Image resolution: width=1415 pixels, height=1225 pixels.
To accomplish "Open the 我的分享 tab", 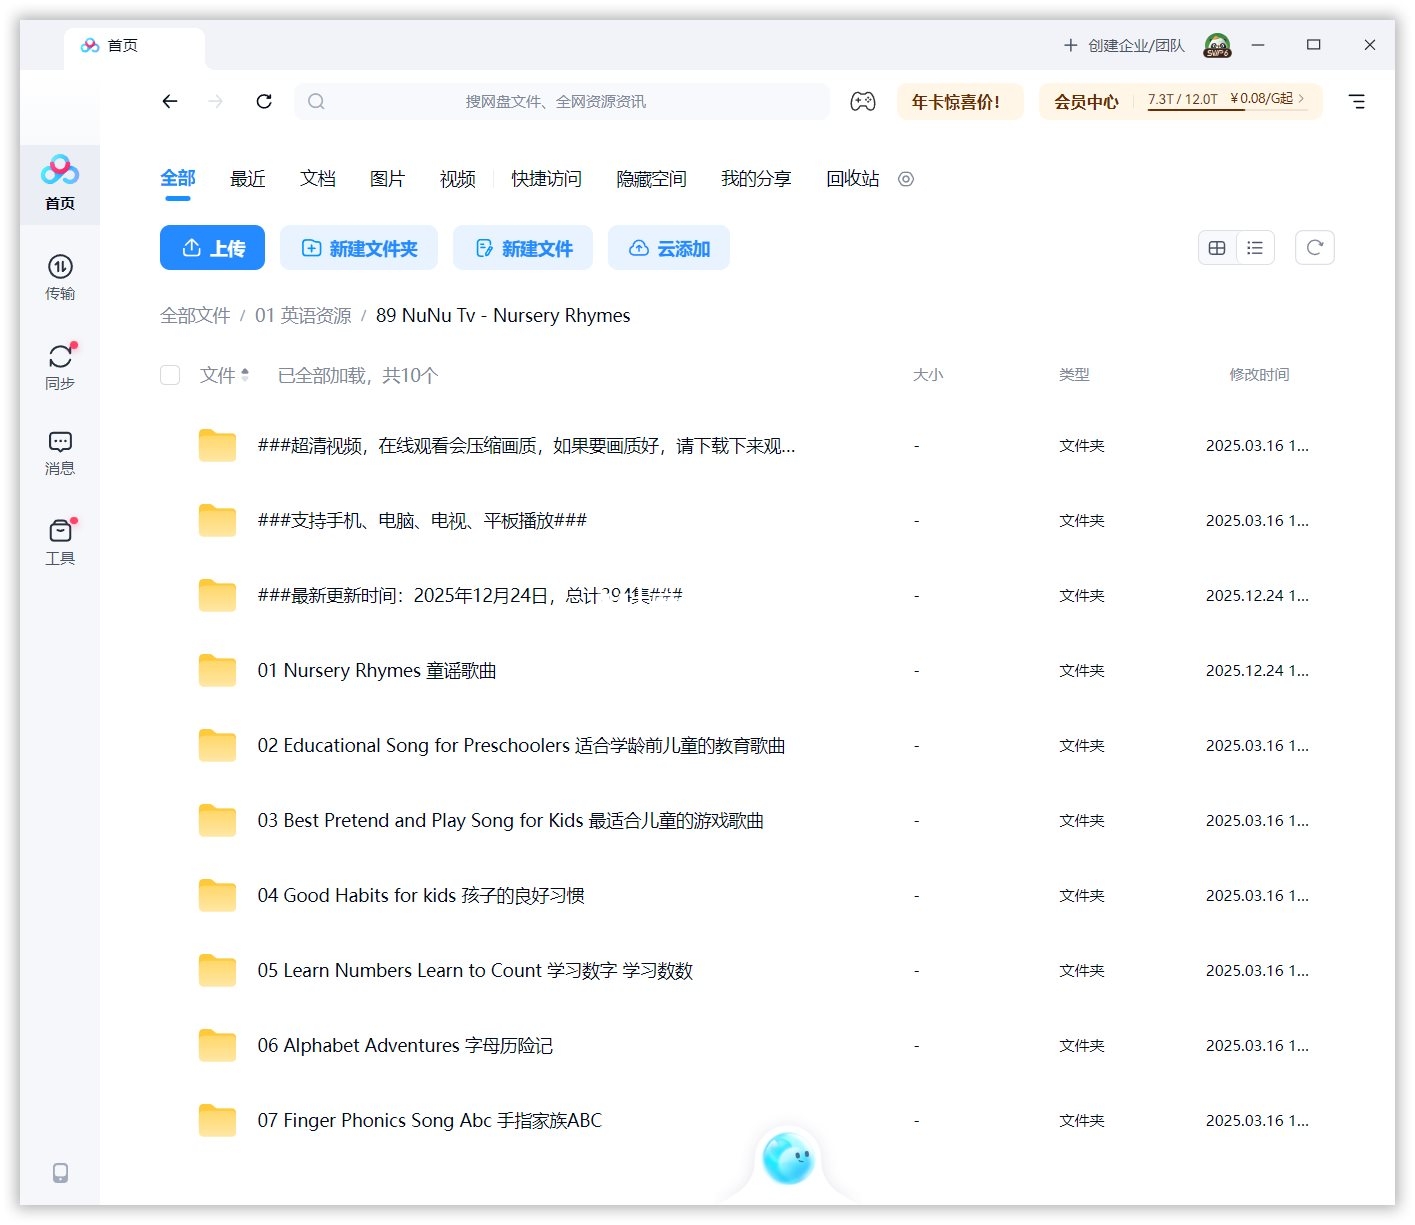I will 756,179.
